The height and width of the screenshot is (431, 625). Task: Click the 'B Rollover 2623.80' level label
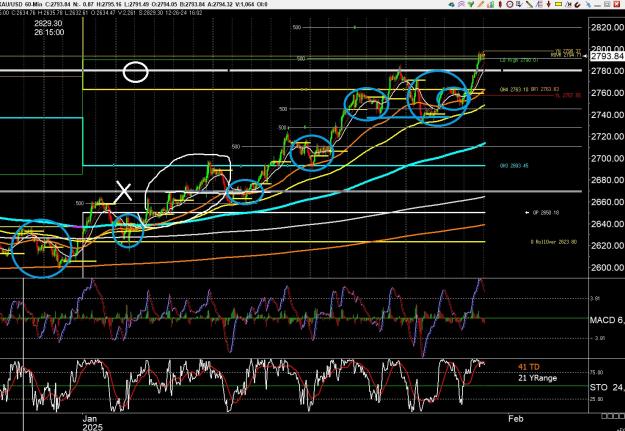click(x=554, y=242)
